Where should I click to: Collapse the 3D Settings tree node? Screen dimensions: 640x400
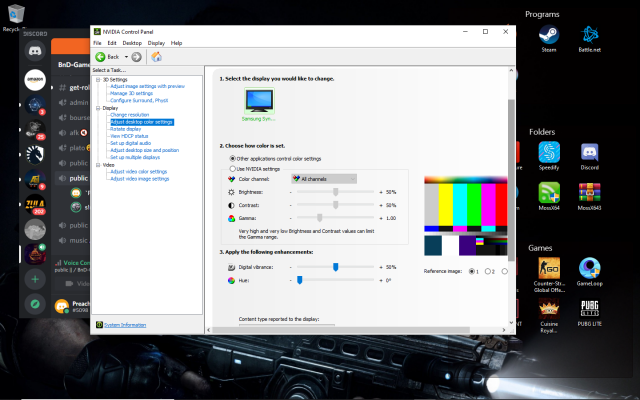[95, 79]
